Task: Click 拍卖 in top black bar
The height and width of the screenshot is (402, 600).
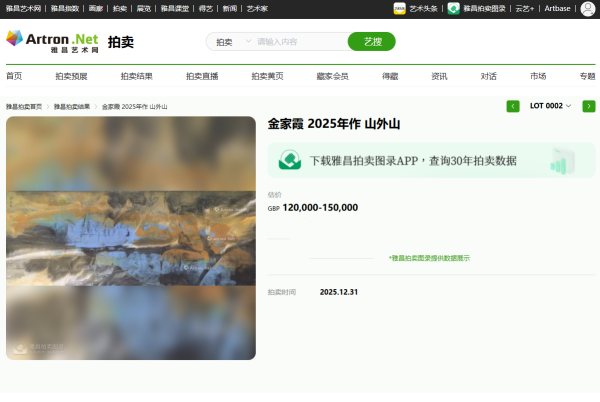Action: click(x=120, y=8)
